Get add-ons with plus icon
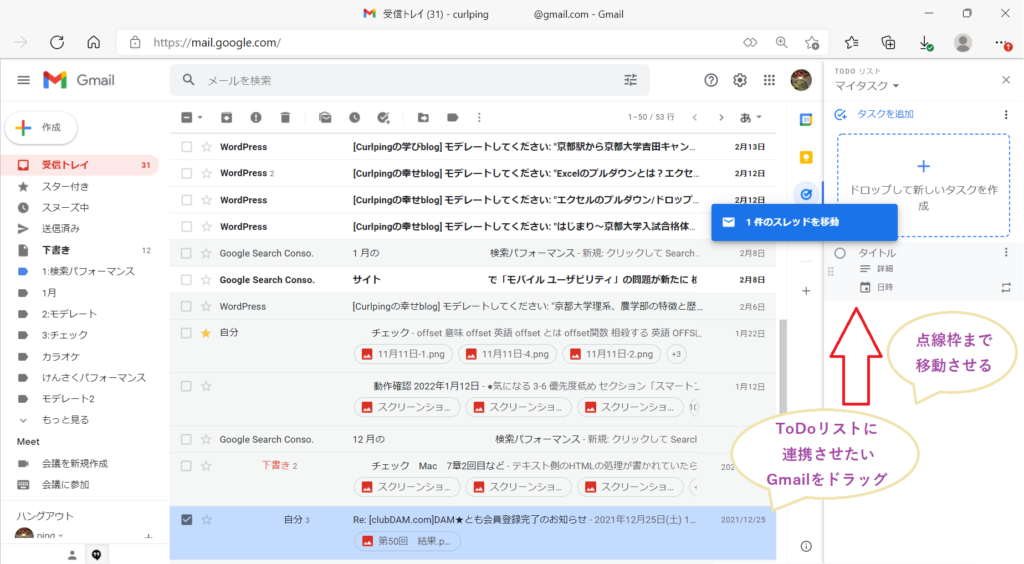The image size is (1024, 564). 806,291
